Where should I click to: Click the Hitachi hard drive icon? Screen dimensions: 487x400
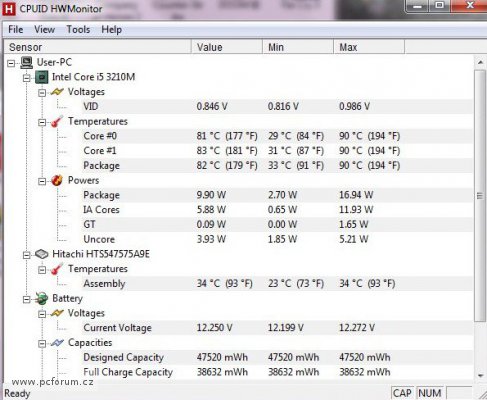[41, 254]
